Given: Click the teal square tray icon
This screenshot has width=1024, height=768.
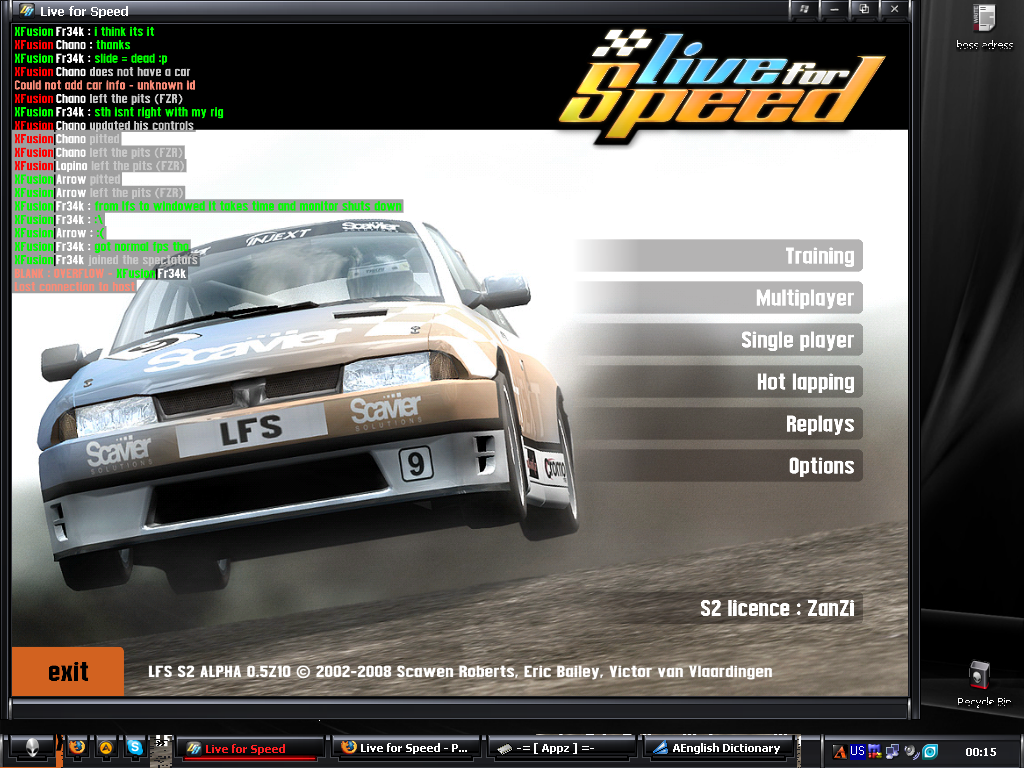Looking at the screenshot, I should coord(930,752).
